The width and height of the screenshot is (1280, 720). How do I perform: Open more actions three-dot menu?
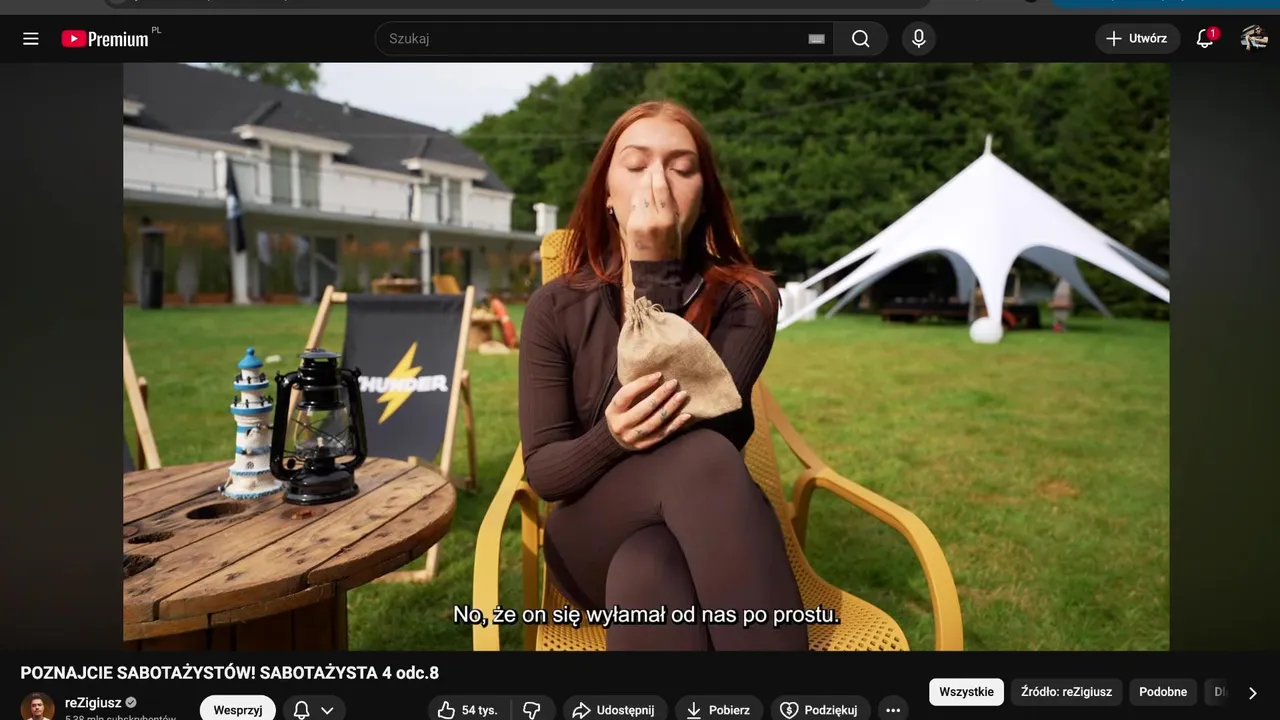click(893, 709)
